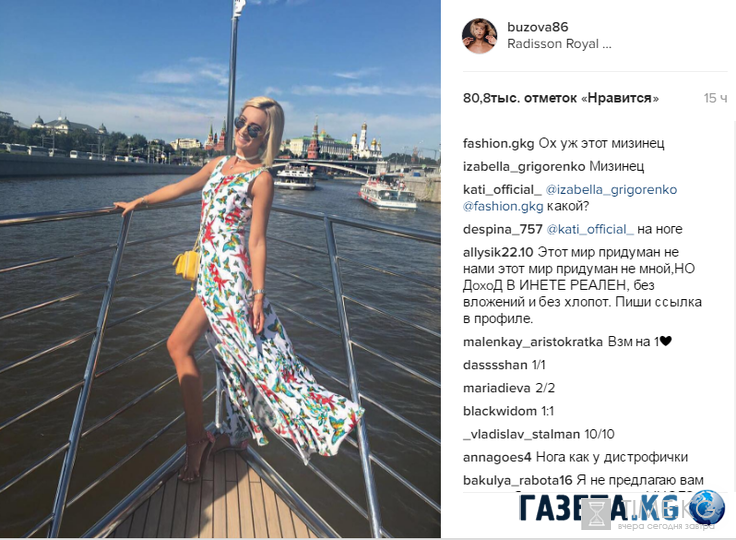The image size is (736, 540).
Task: Open commenter annagoes4 profile
Action: pyautogui.click(x=497, y=457)
